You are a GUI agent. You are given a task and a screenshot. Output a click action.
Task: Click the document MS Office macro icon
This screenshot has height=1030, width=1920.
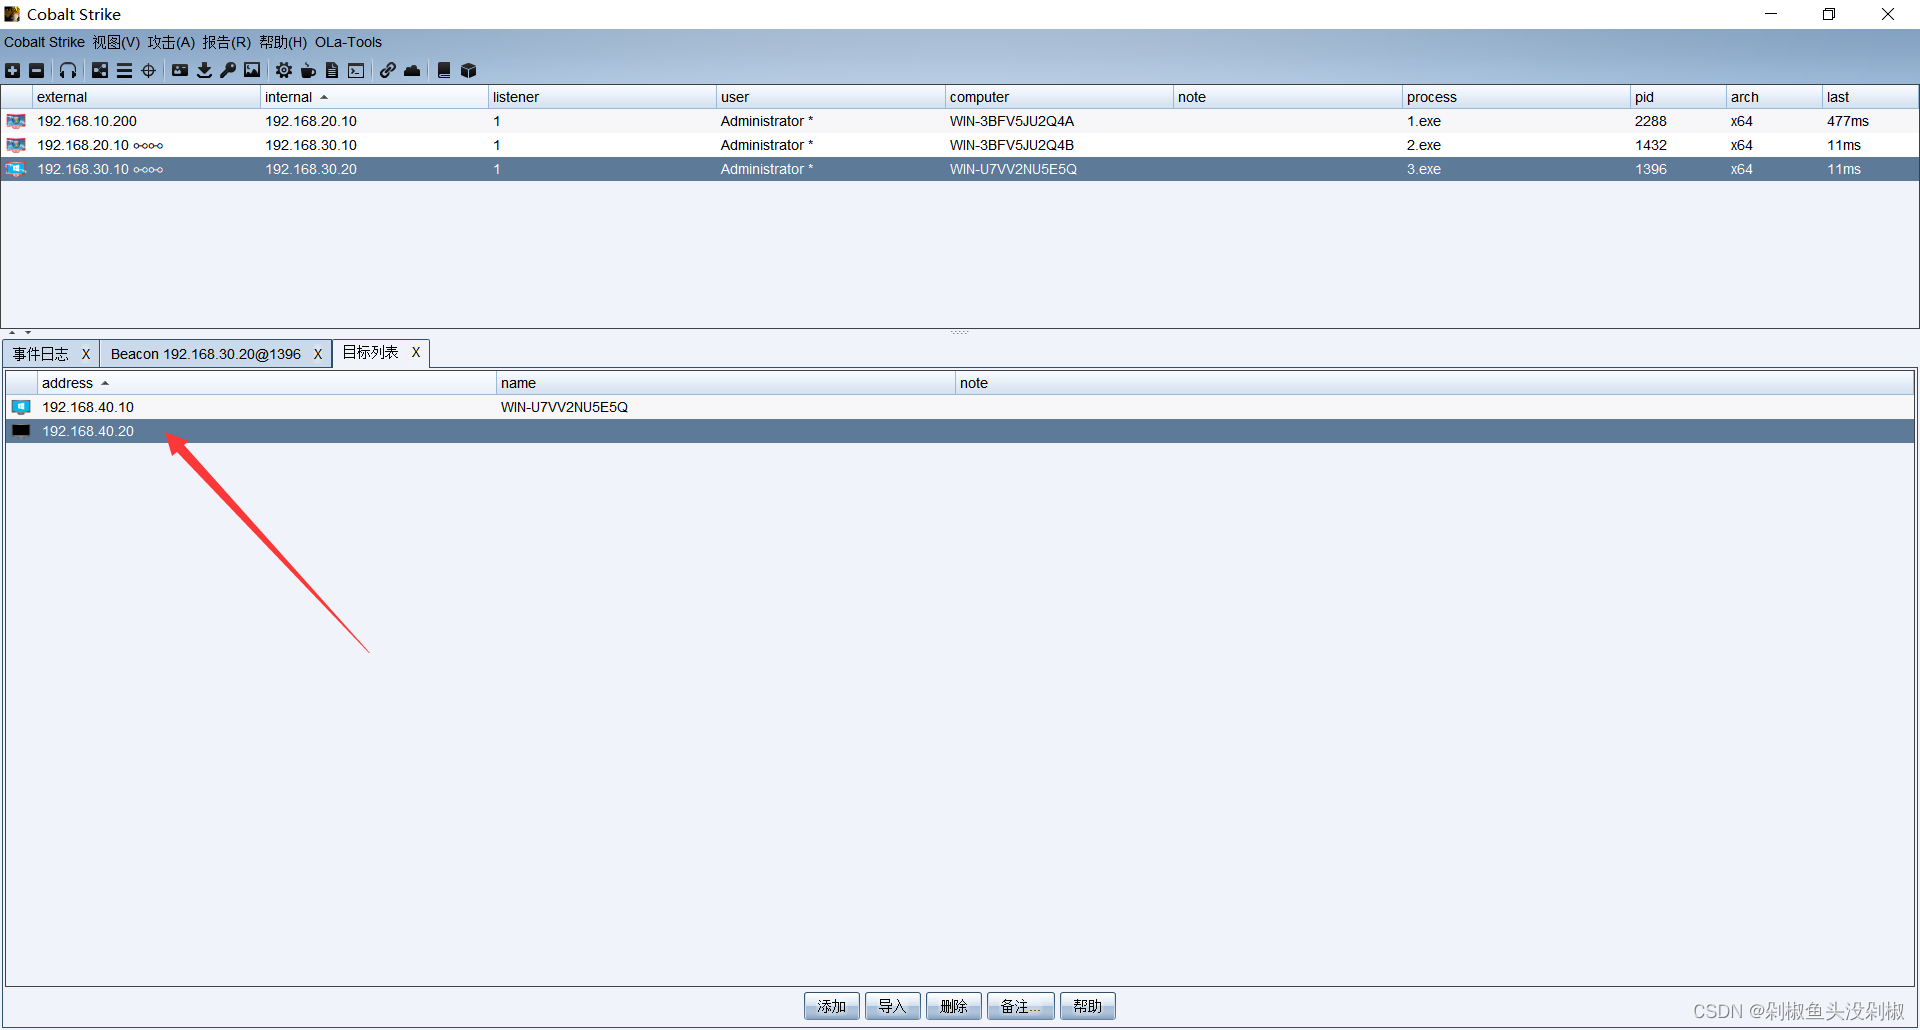(x=332, y=70)
